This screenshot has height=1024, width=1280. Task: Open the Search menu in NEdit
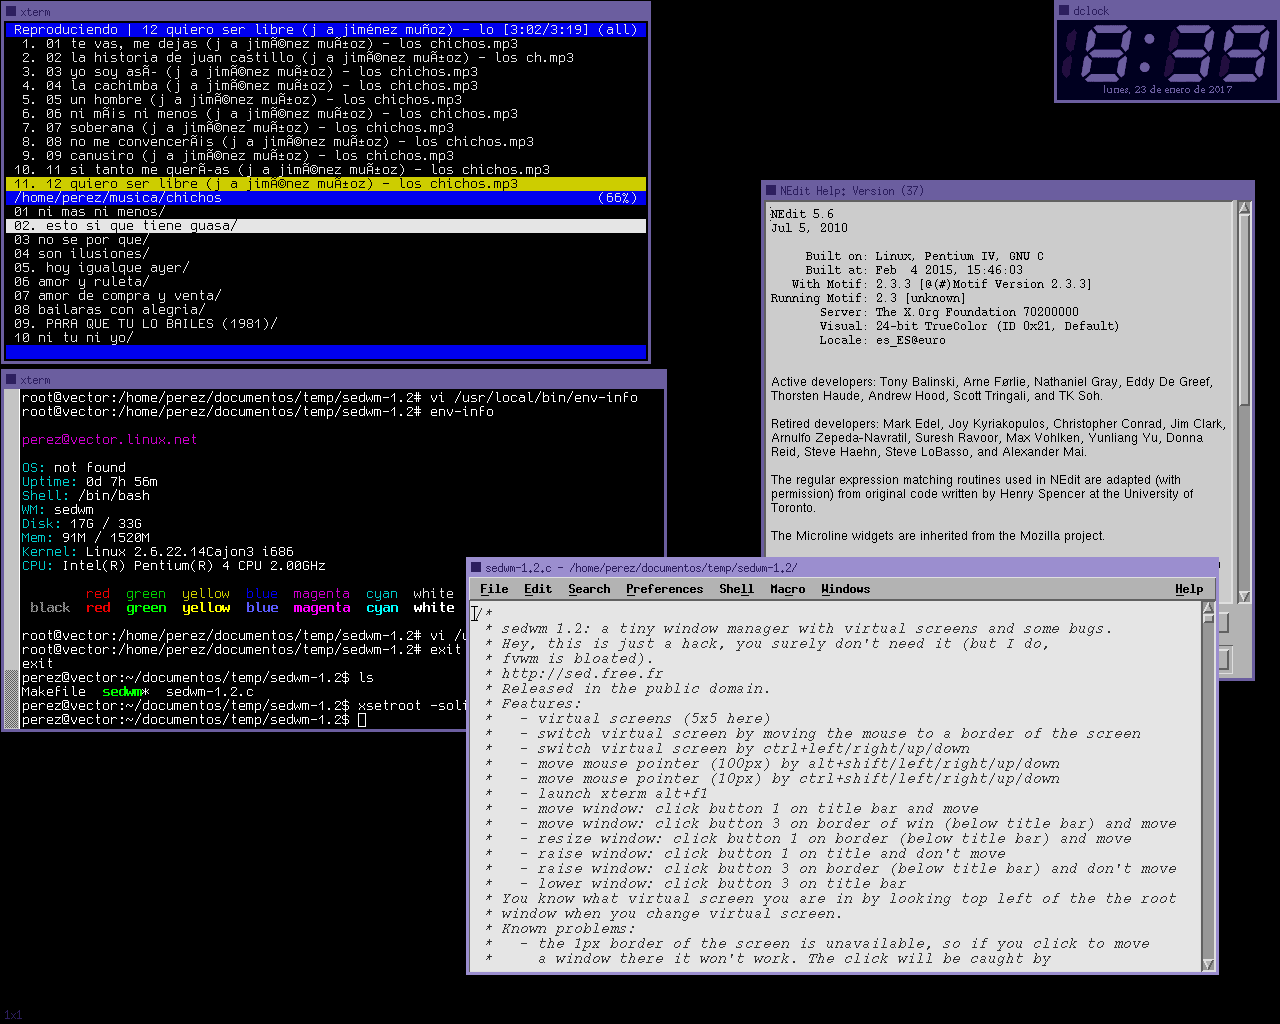(589, 589)
